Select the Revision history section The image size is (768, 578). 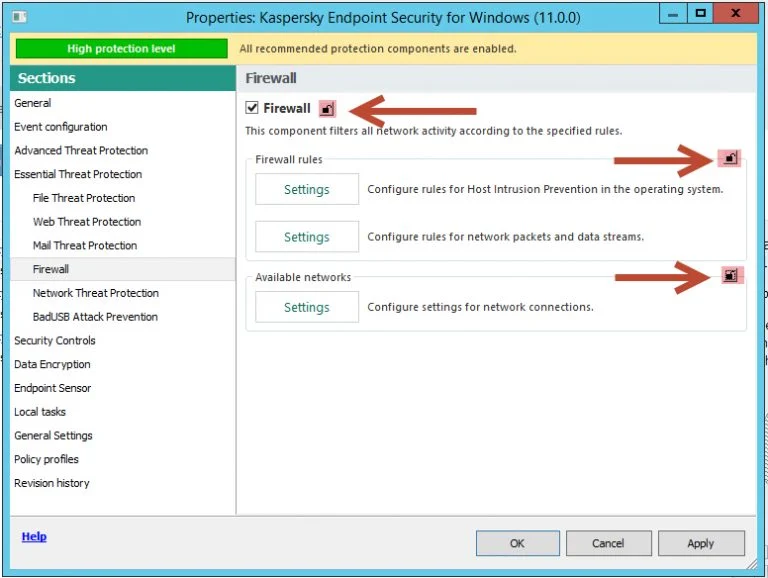122,483
